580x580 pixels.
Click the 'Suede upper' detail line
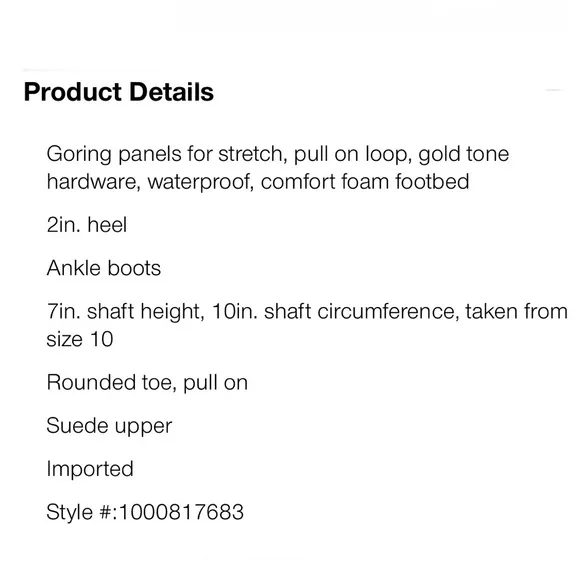(109, 426)
